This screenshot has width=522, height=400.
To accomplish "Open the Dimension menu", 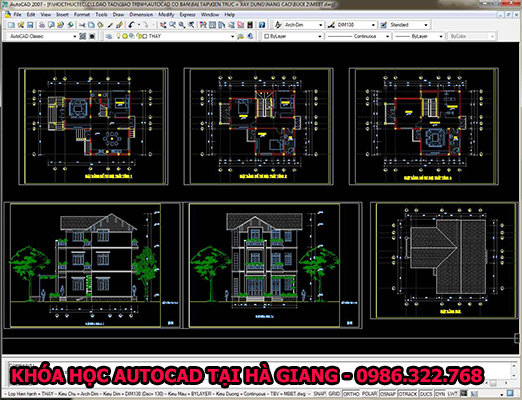I will (x=141, y=15).
